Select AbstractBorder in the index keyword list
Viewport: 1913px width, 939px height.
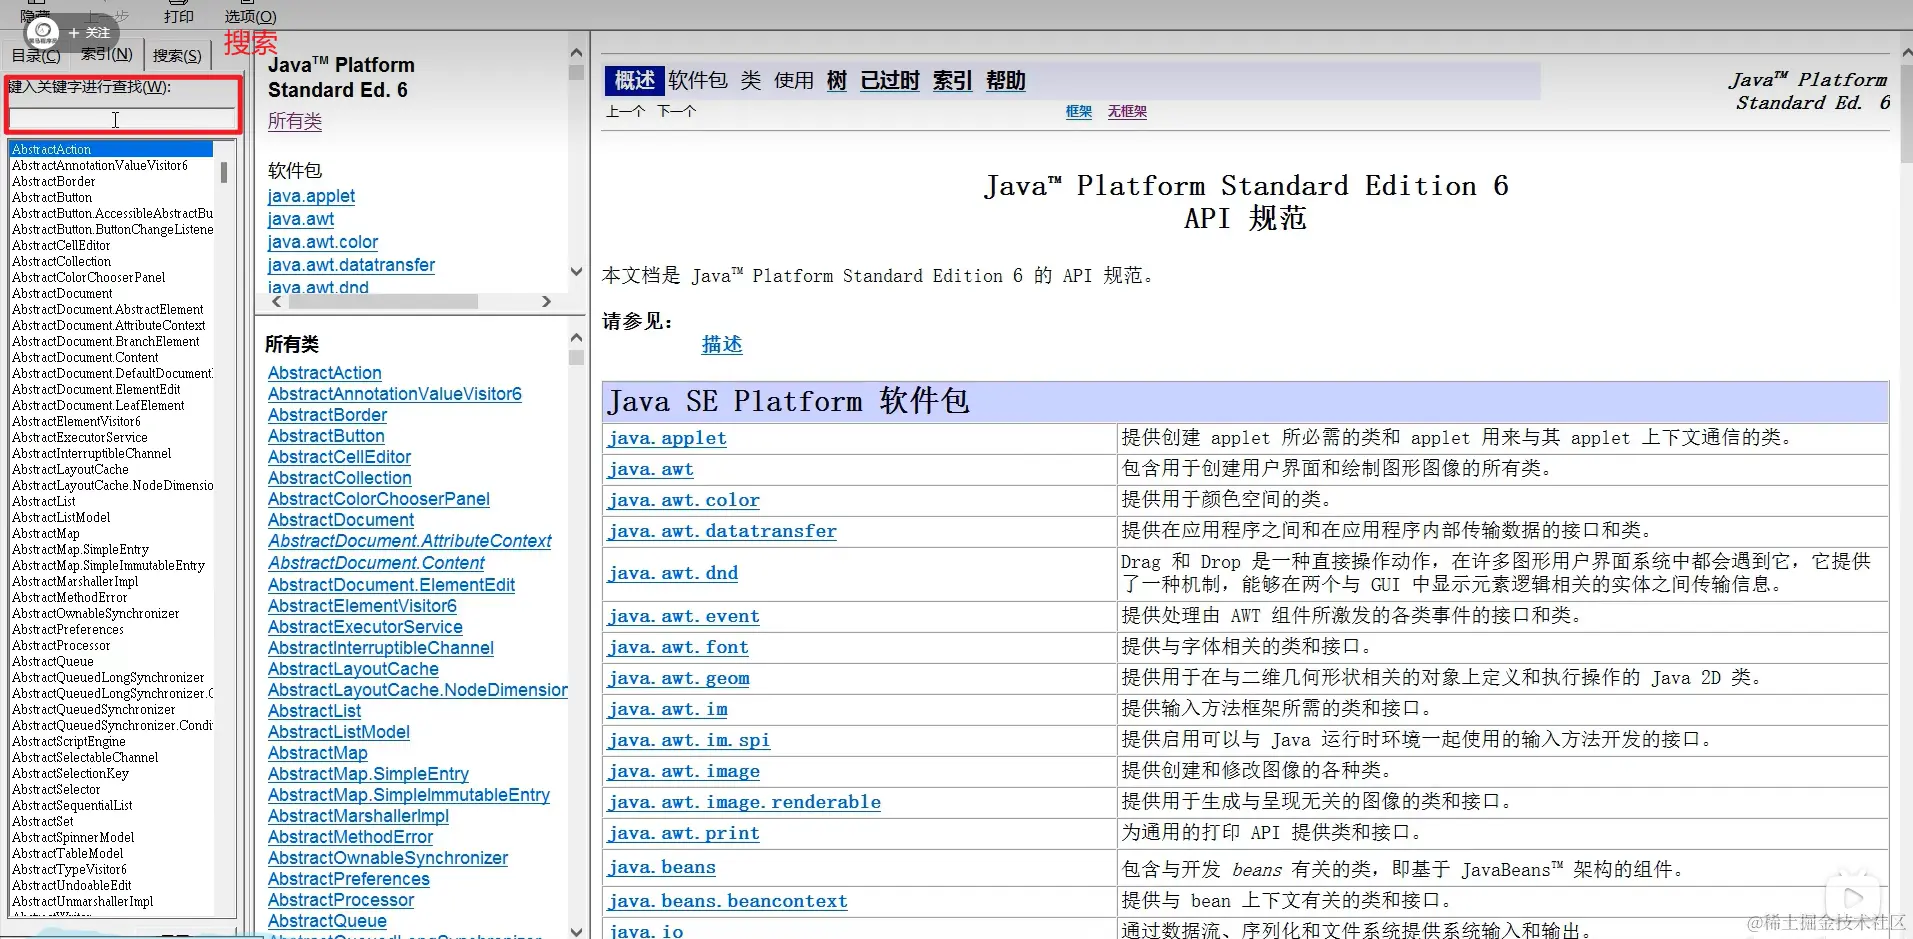pyautogui.click(x=54, y=181)
